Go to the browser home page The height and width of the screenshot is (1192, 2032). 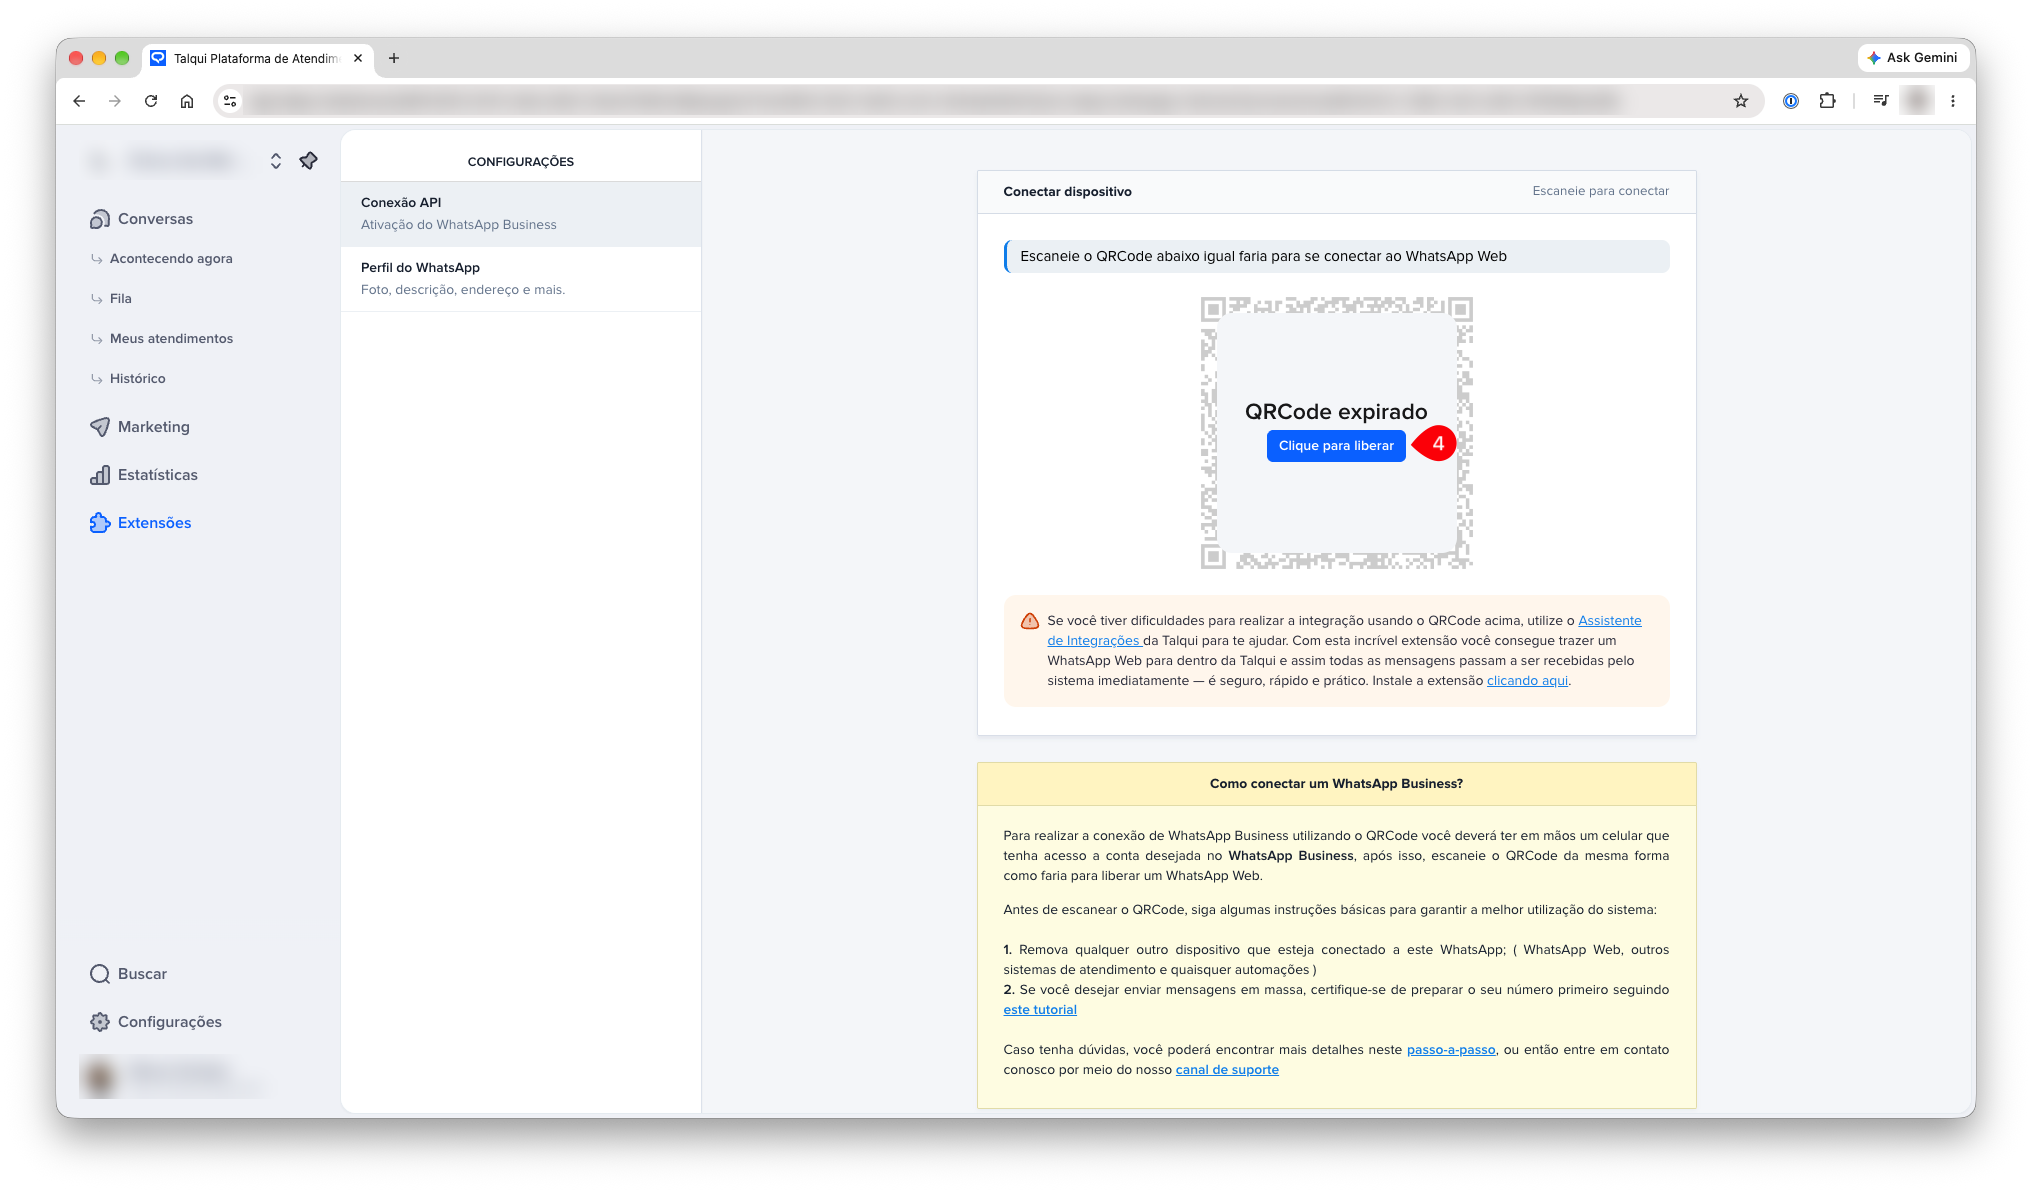click(187, 101)
